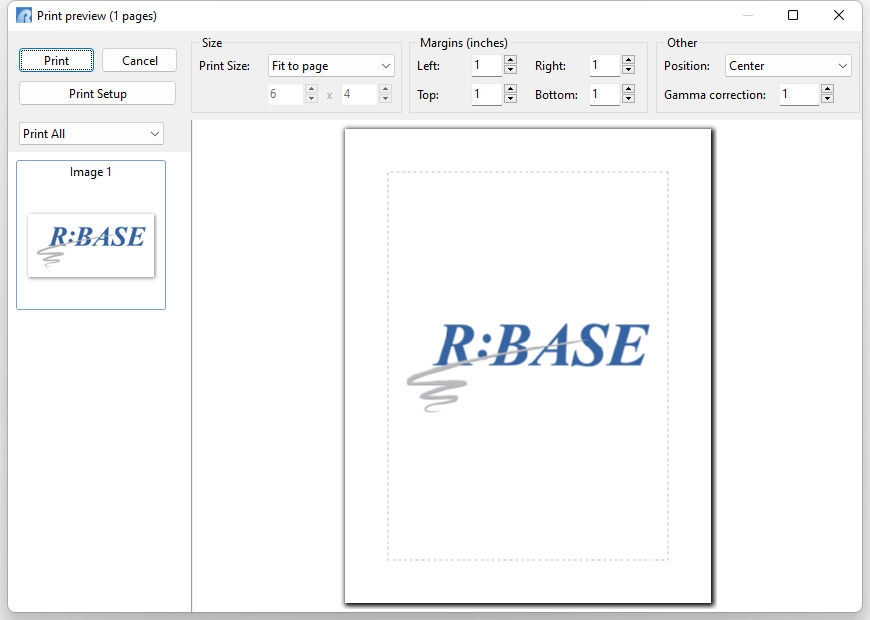Click the app icon in title bar

(24, 16)
